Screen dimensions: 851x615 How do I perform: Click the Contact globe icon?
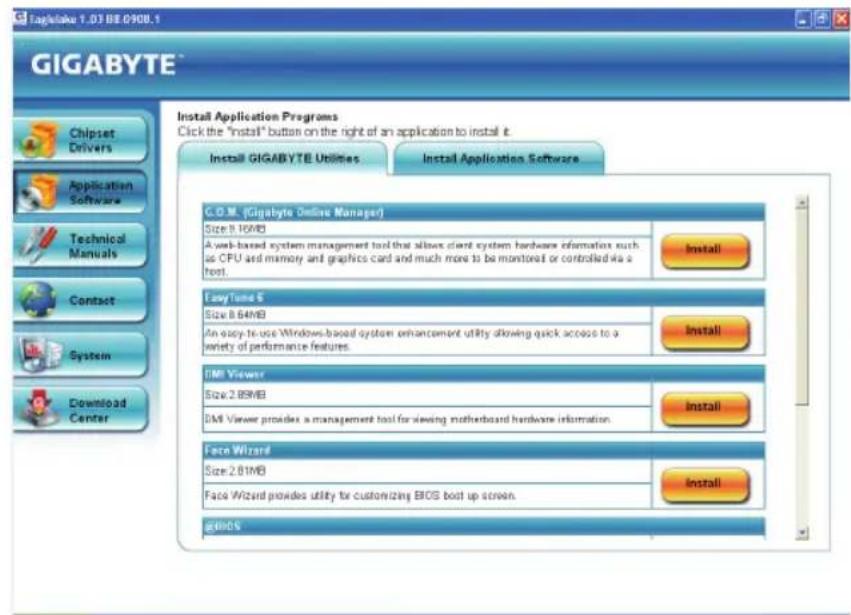[x=38, y=300]
